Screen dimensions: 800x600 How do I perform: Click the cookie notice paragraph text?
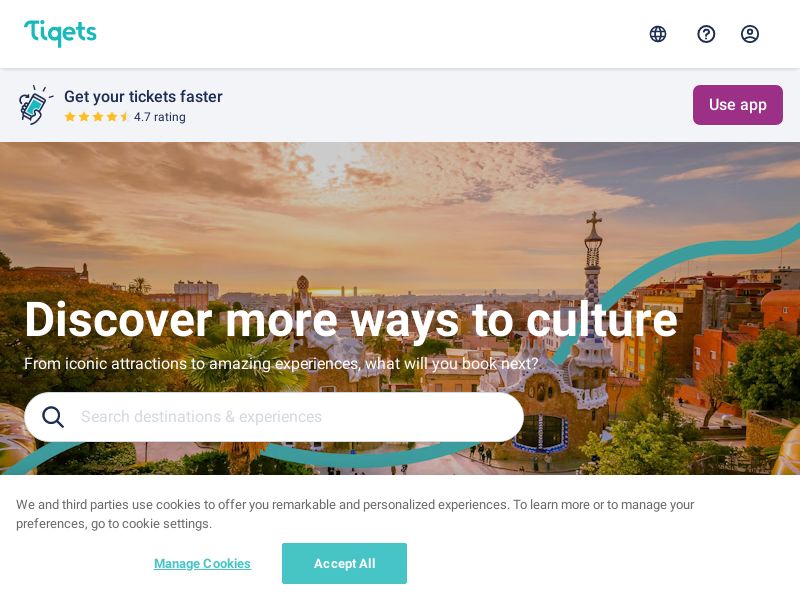pyautogui.click(x=355, y=514)
